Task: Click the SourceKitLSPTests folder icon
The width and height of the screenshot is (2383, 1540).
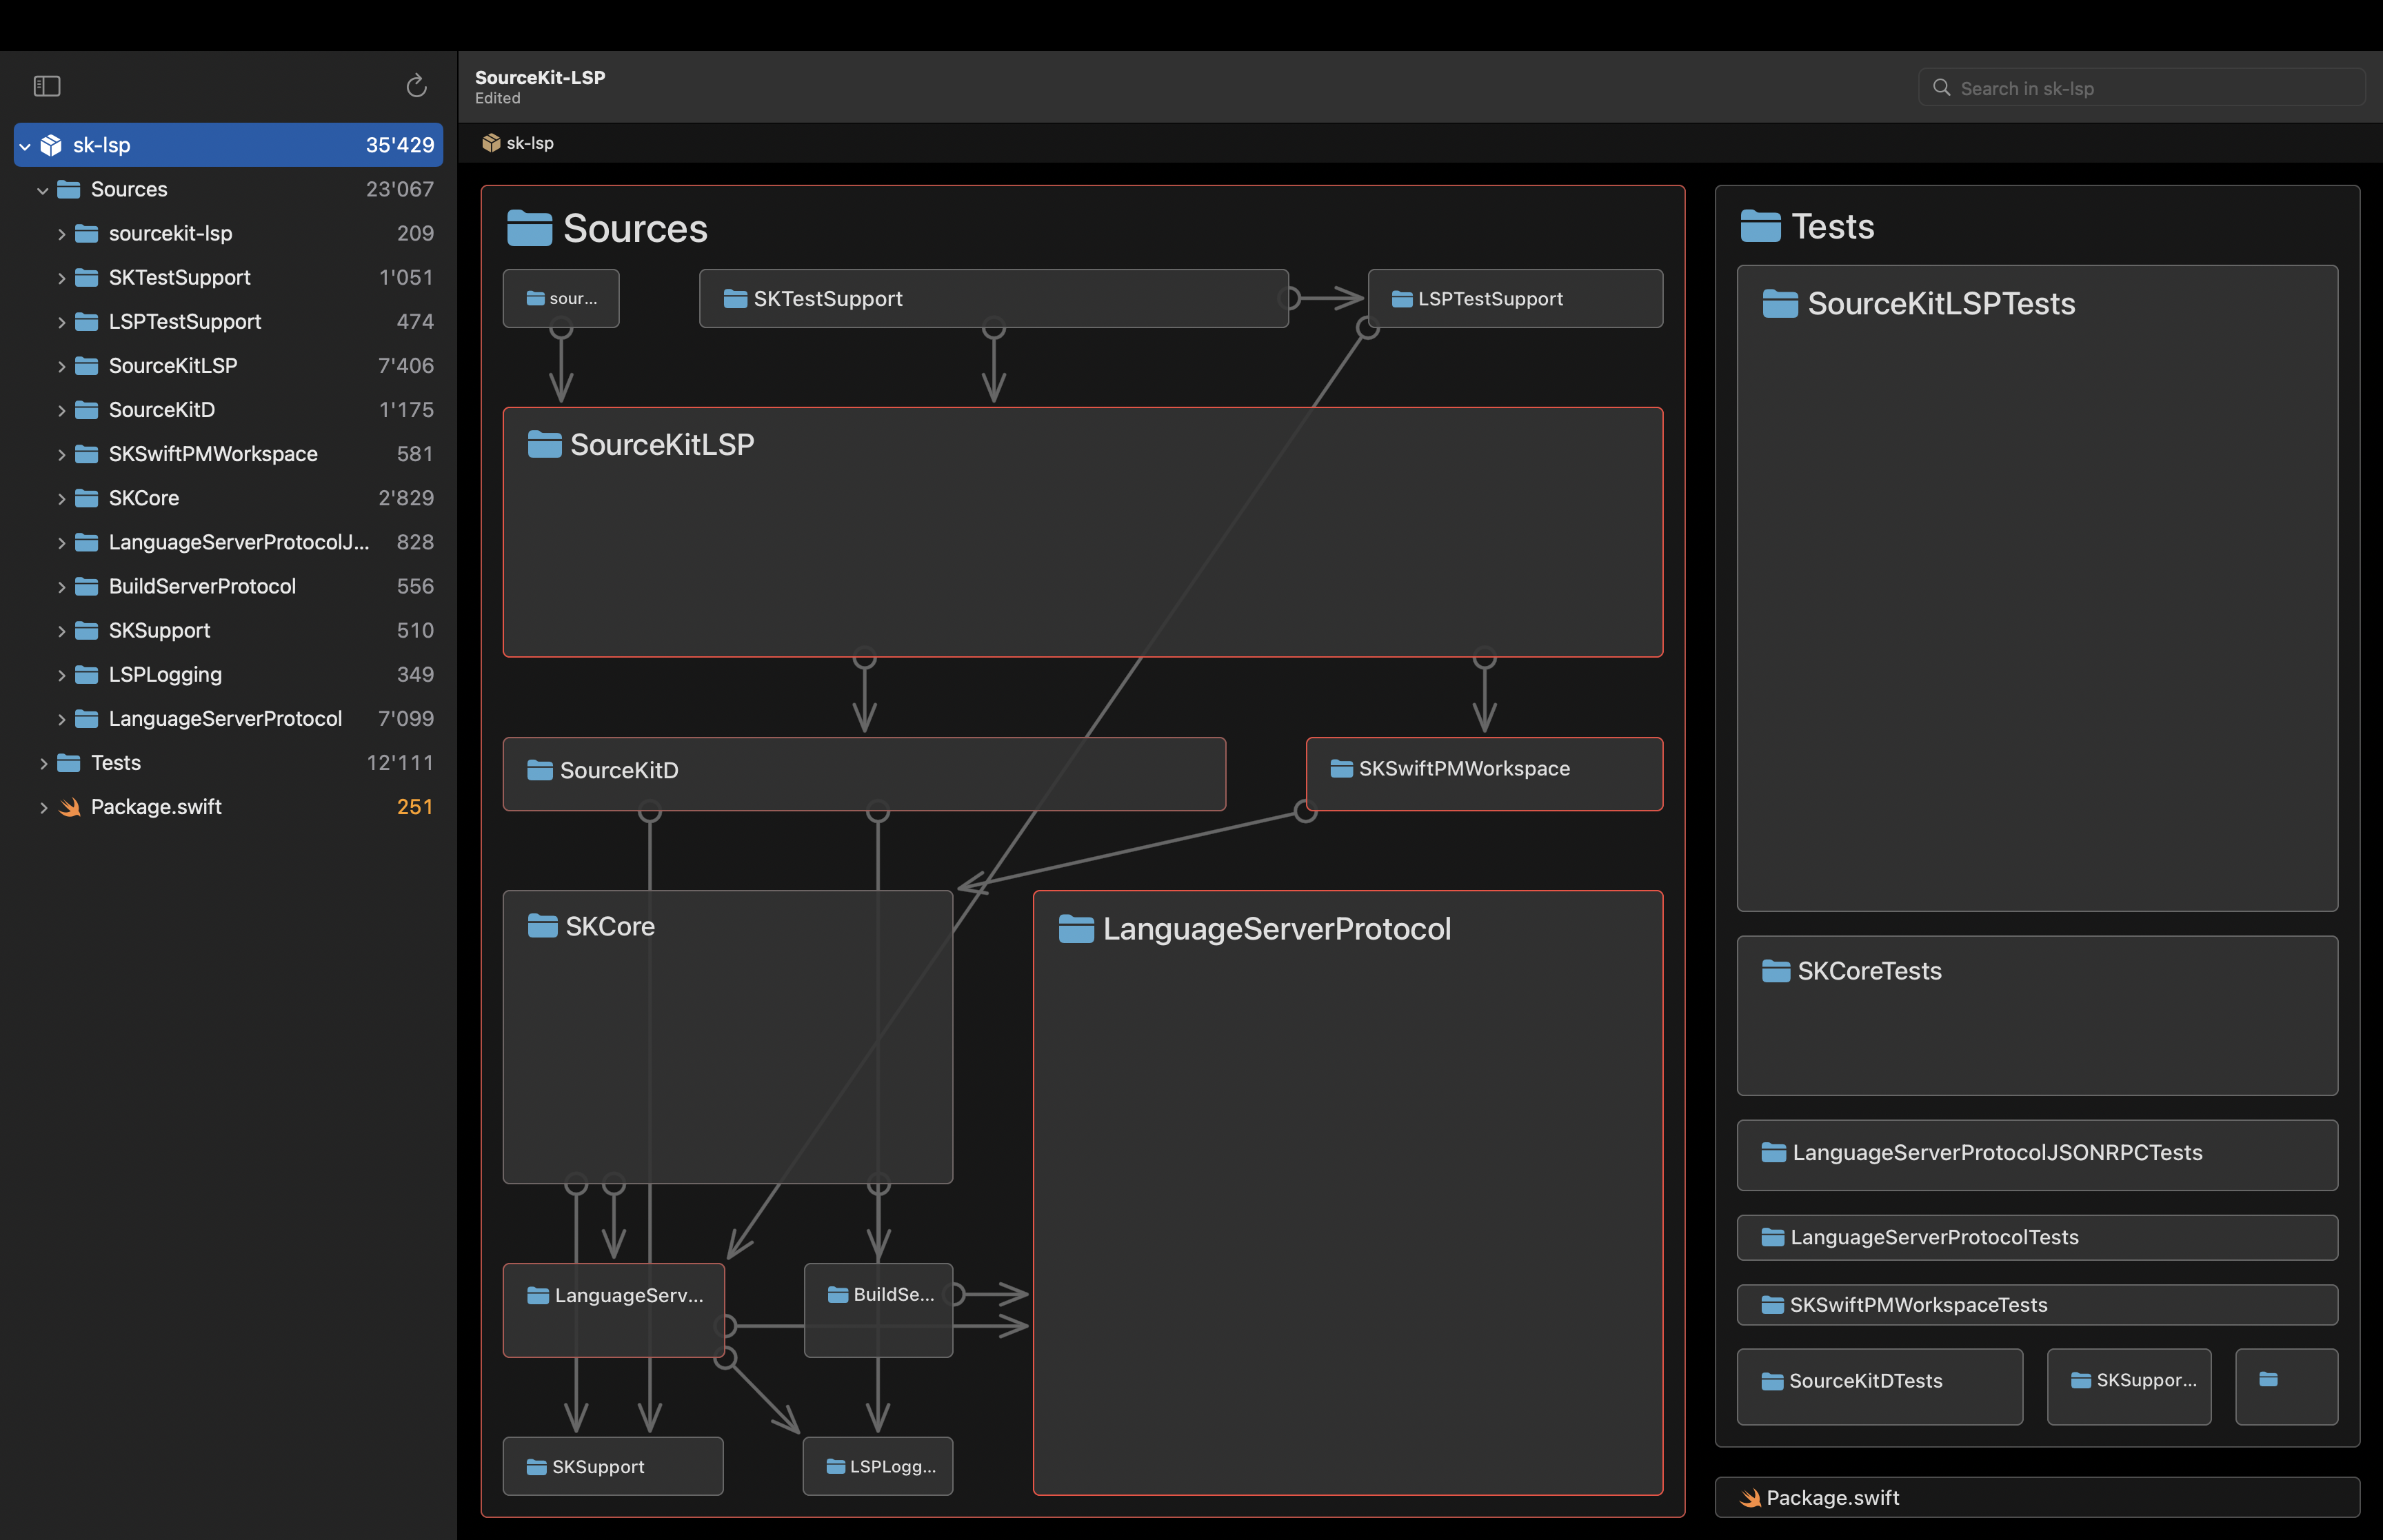Action: pyautogui.click(x=1780, y=303)
